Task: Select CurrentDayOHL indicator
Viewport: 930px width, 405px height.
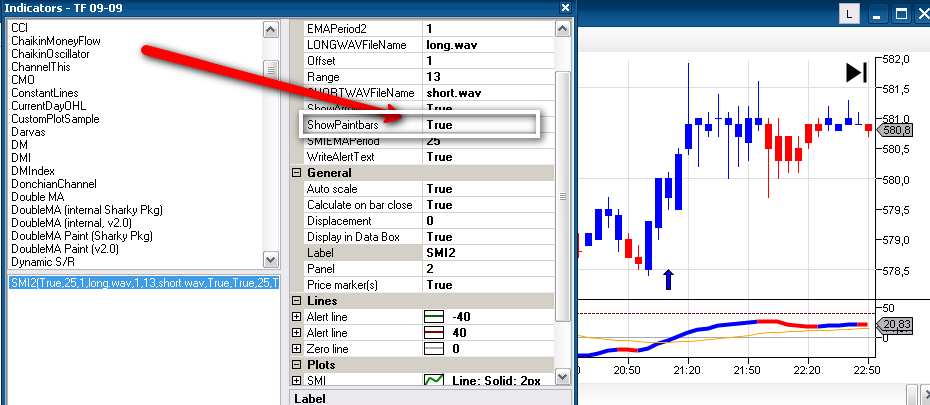Action: click(49, 106)
